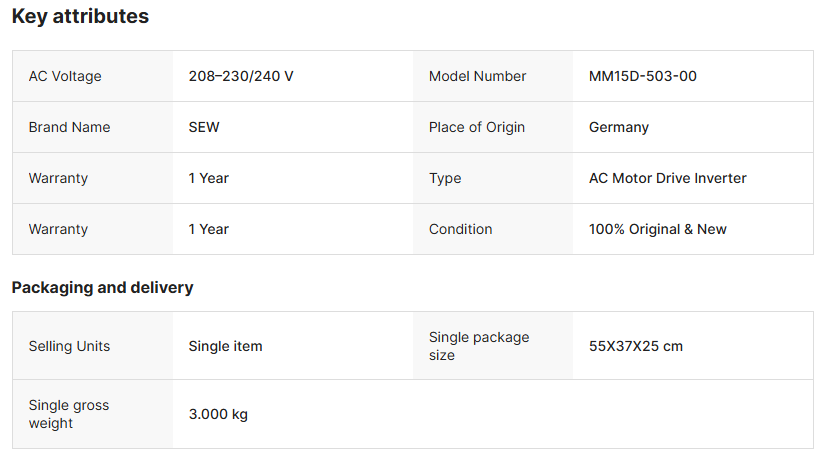Click the AC Motor Drive Inverter value

(668, 178)
